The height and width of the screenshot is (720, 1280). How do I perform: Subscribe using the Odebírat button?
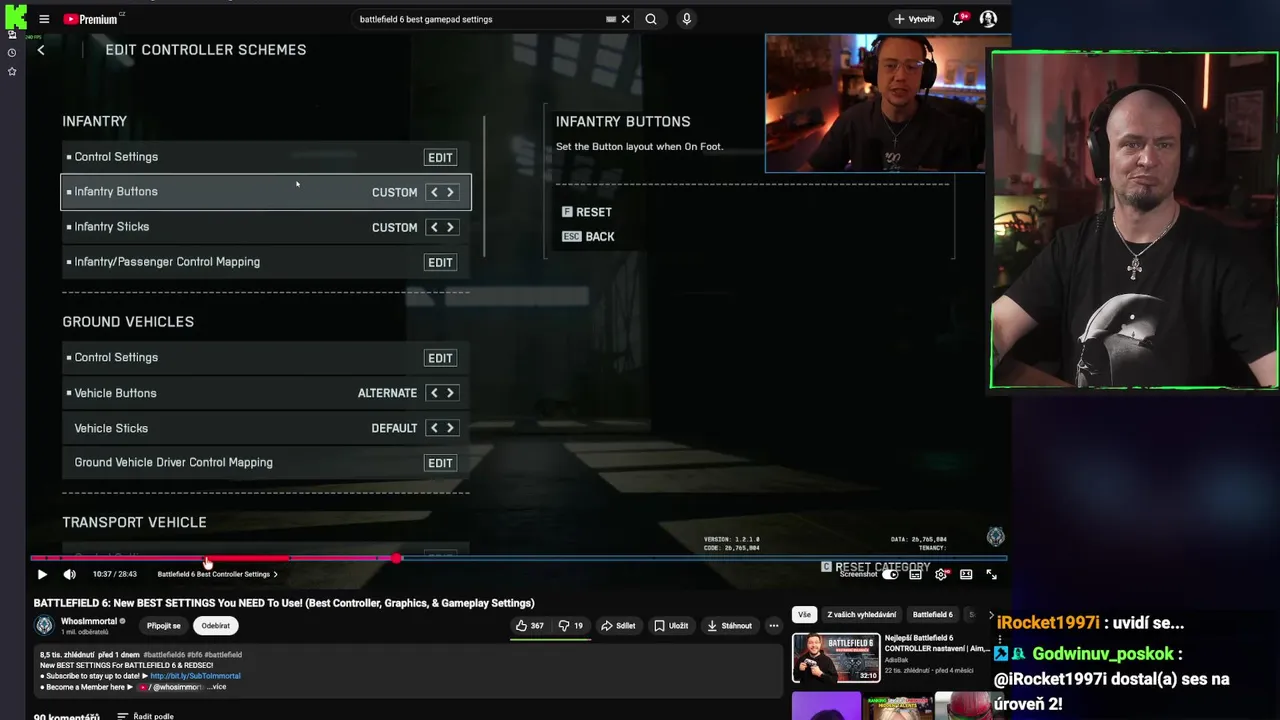(x=215, y=626)
